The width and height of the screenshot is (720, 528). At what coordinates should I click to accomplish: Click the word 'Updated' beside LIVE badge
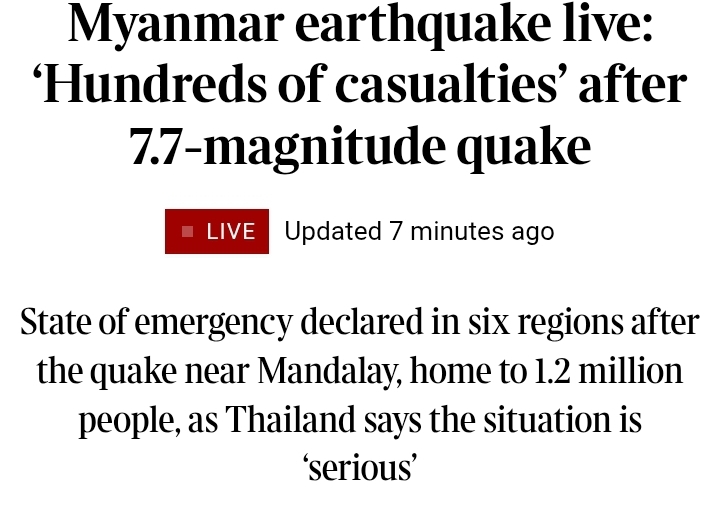tap(333, 231)
